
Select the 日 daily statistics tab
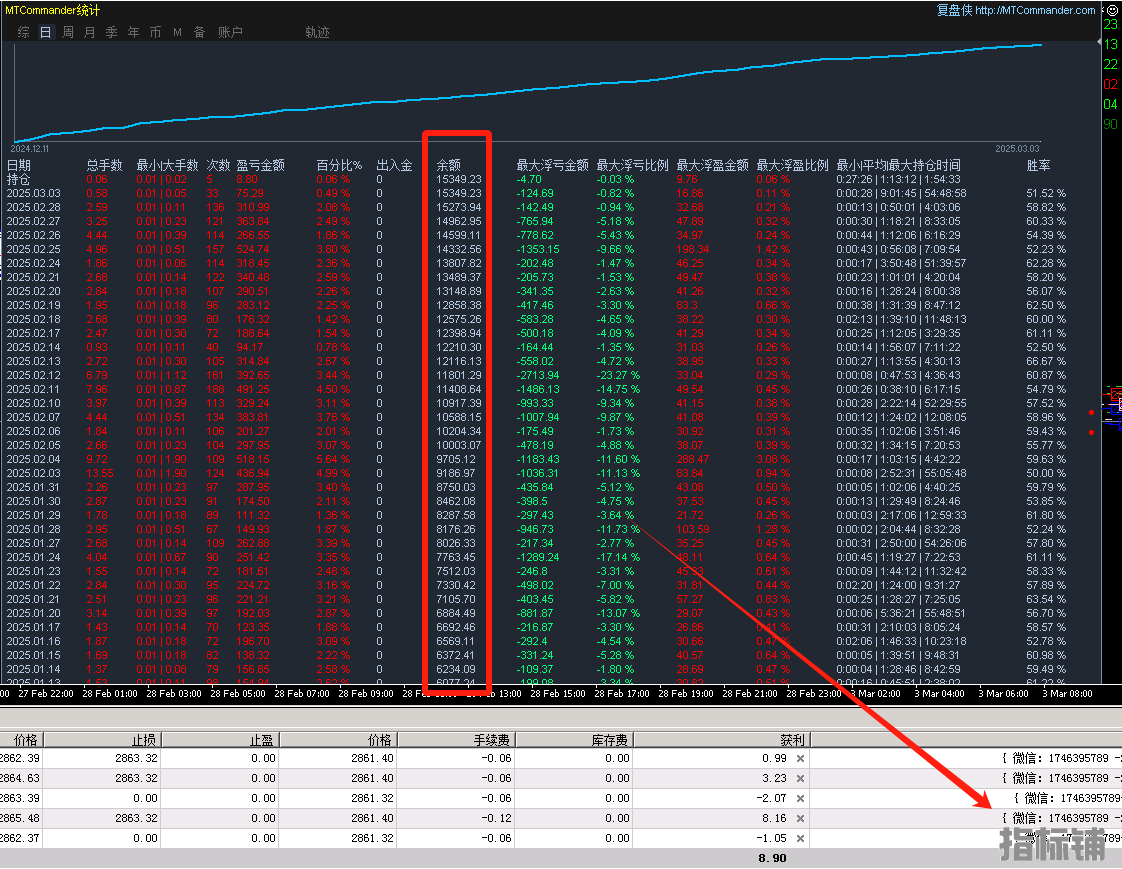tap(45, 32)
